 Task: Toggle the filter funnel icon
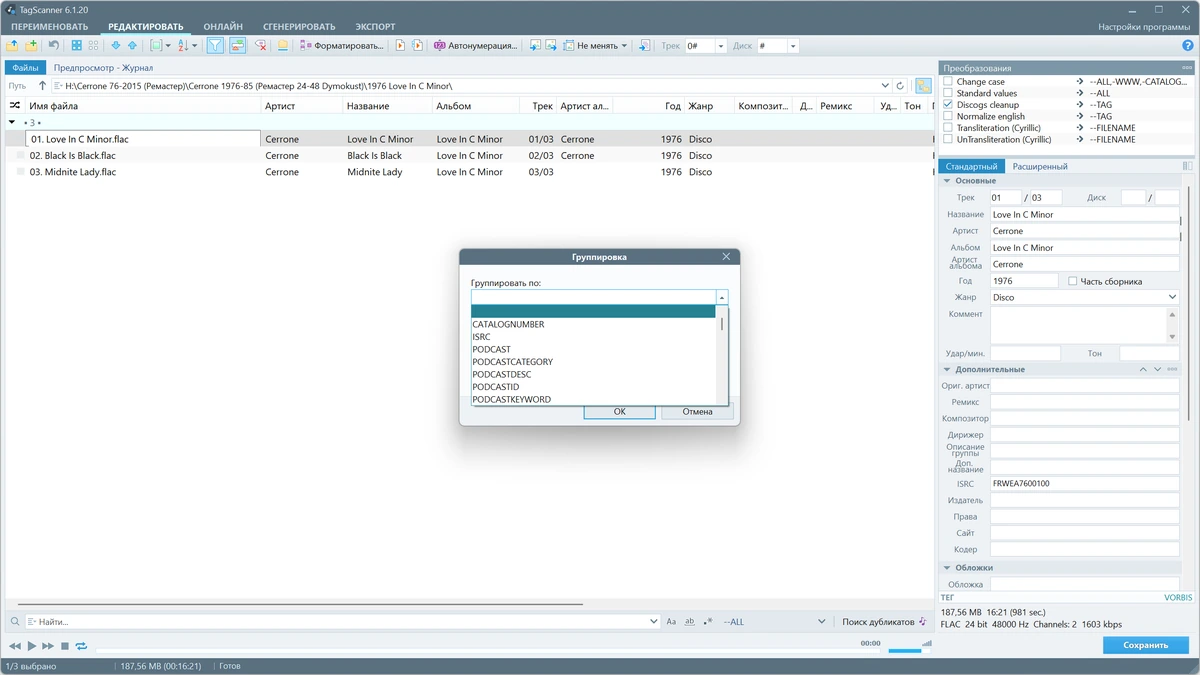215,46
